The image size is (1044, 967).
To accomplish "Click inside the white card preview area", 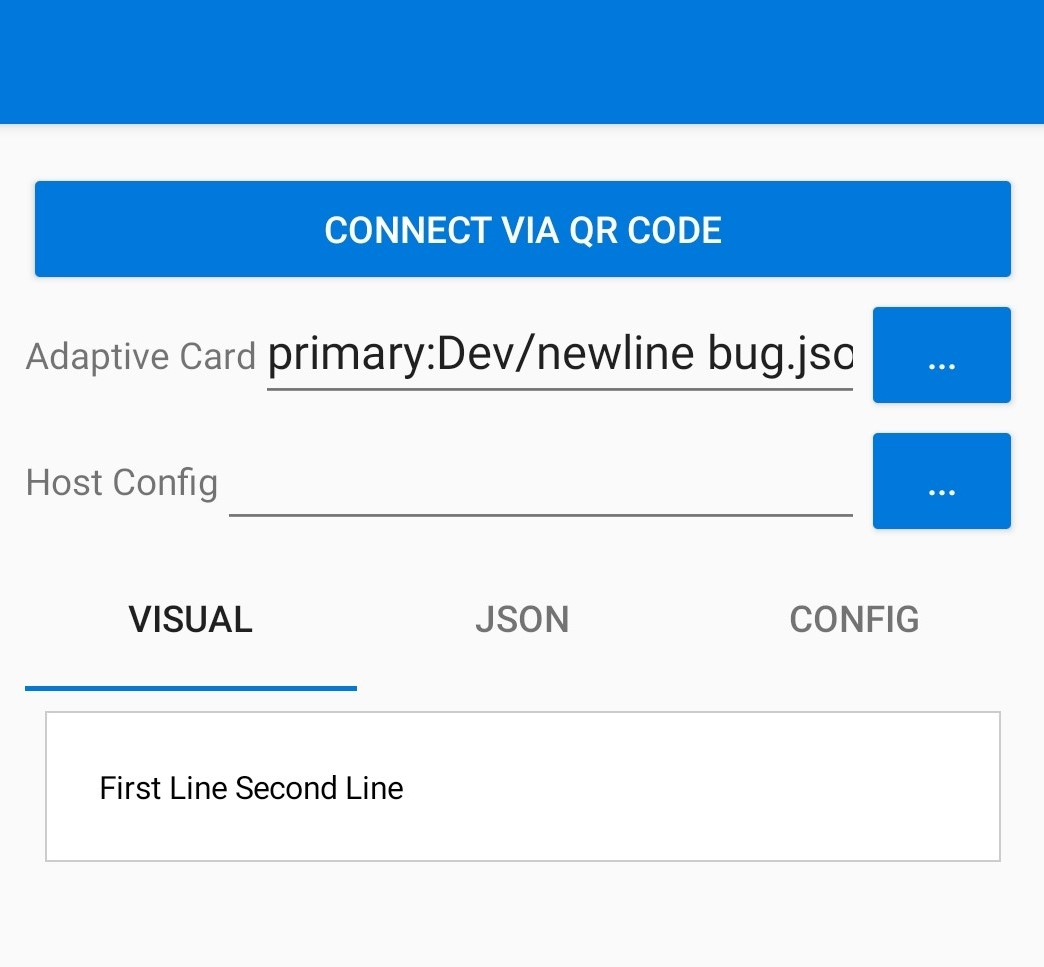I will tap(522, 786).
